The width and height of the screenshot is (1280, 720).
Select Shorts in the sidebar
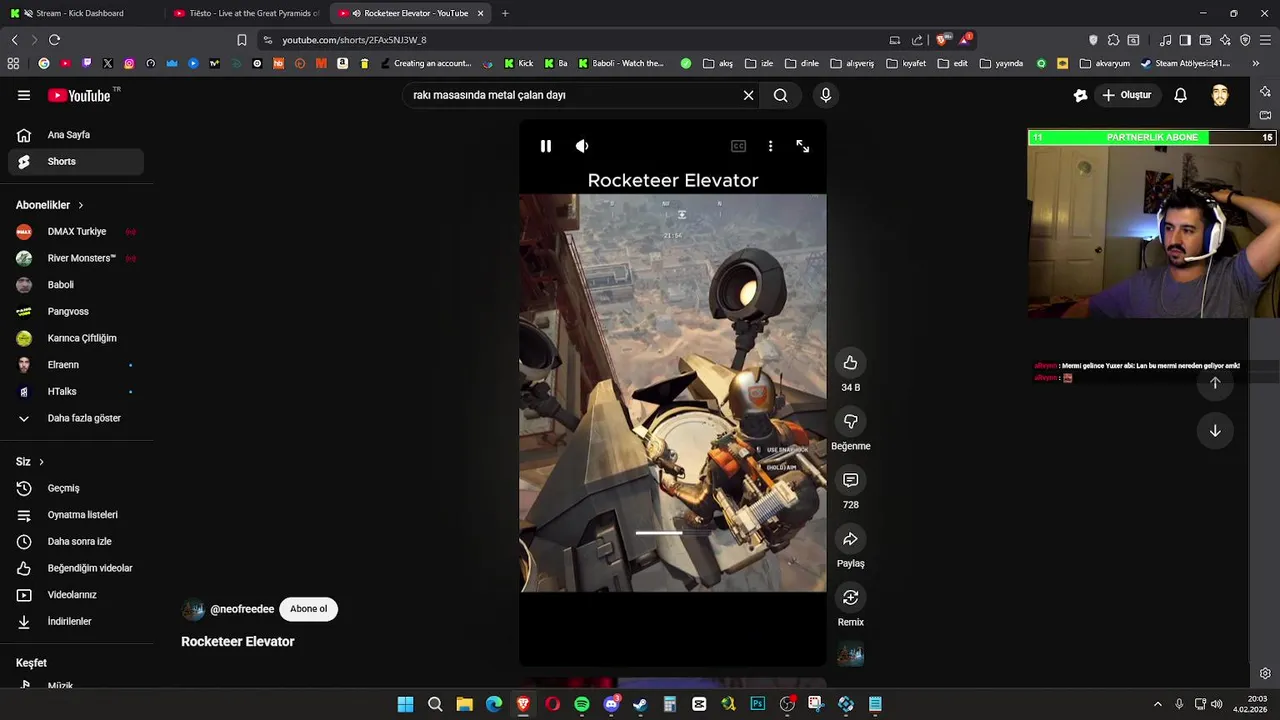(x=76, y=161)
